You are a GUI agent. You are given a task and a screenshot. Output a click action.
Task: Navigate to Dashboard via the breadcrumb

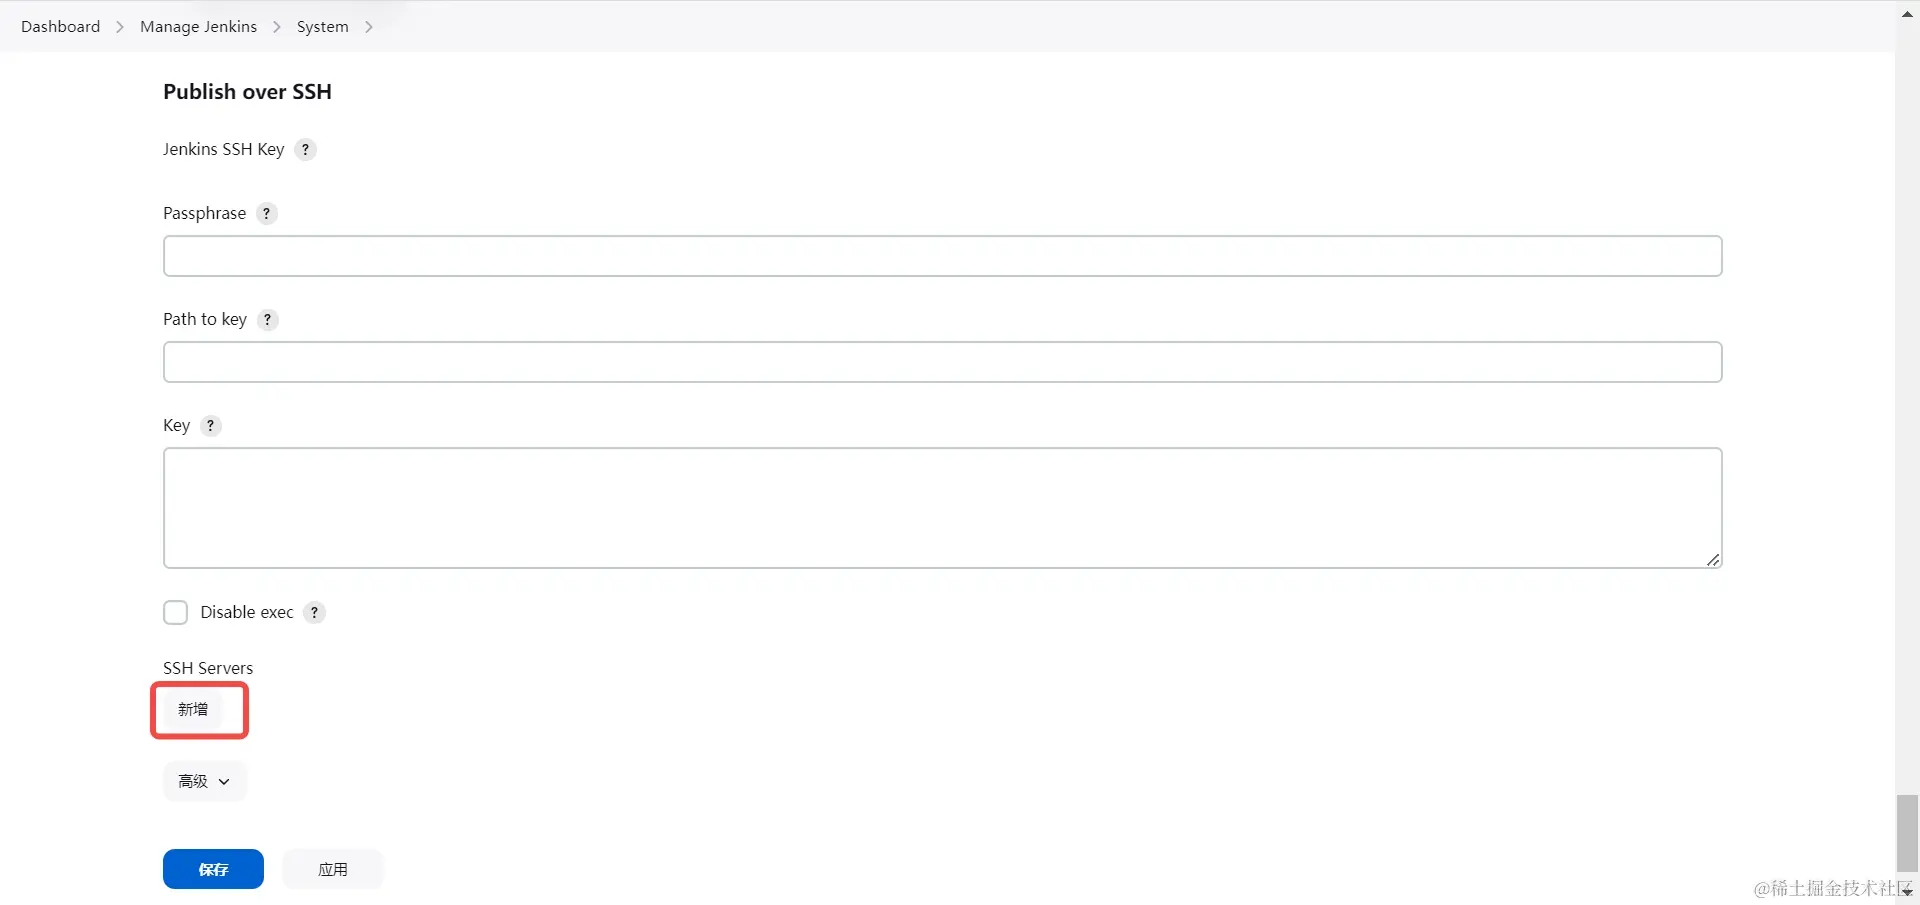tap(59, 26)
